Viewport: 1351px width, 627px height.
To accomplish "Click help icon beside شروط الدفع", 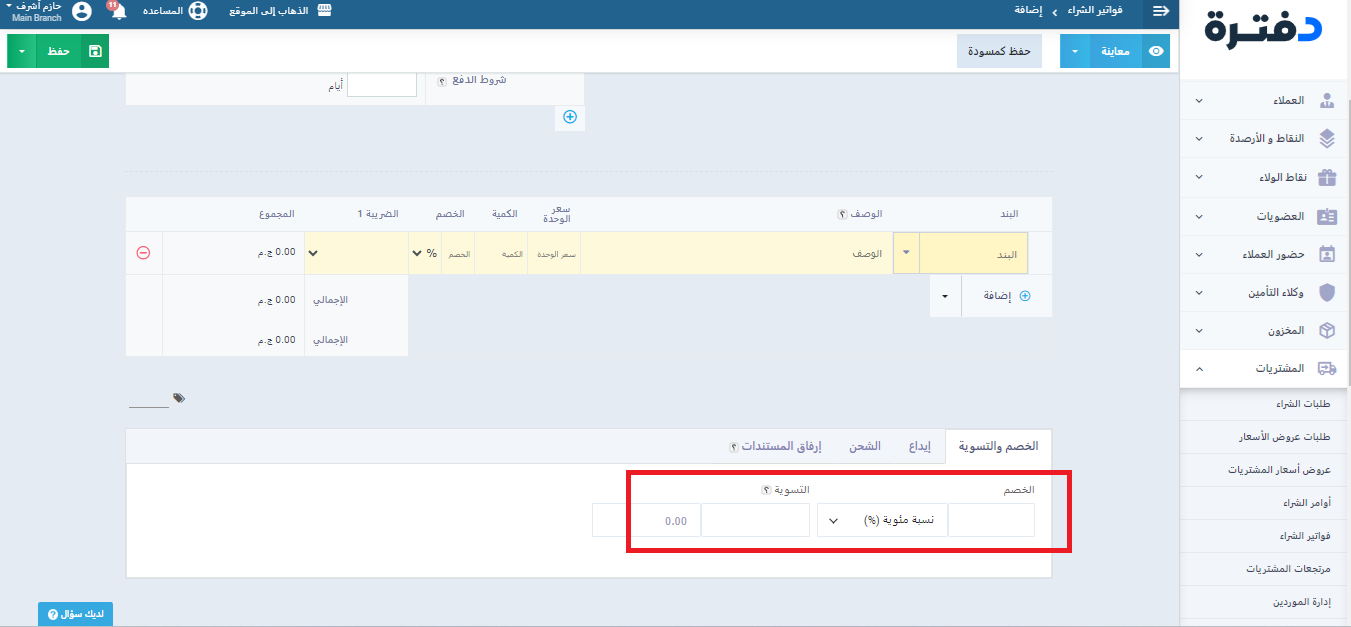I will 442,82.
